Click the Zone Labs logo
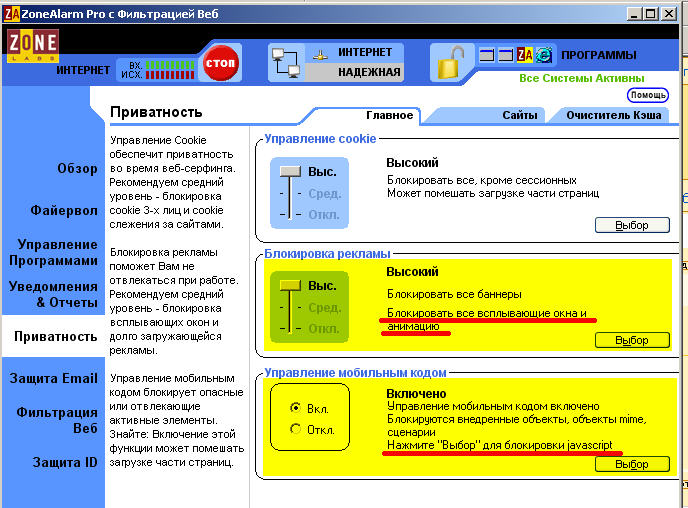688x508 pixels. pyautogui.click(x=33, y=45)
